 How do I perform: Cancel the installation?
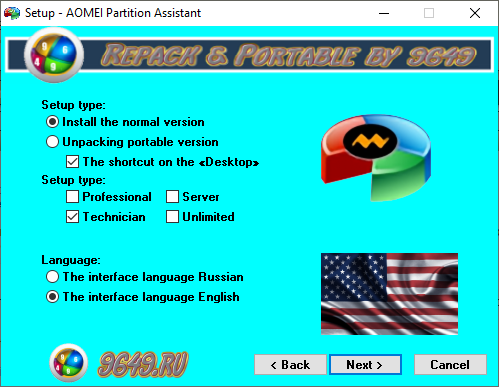[x=450, y=365]
